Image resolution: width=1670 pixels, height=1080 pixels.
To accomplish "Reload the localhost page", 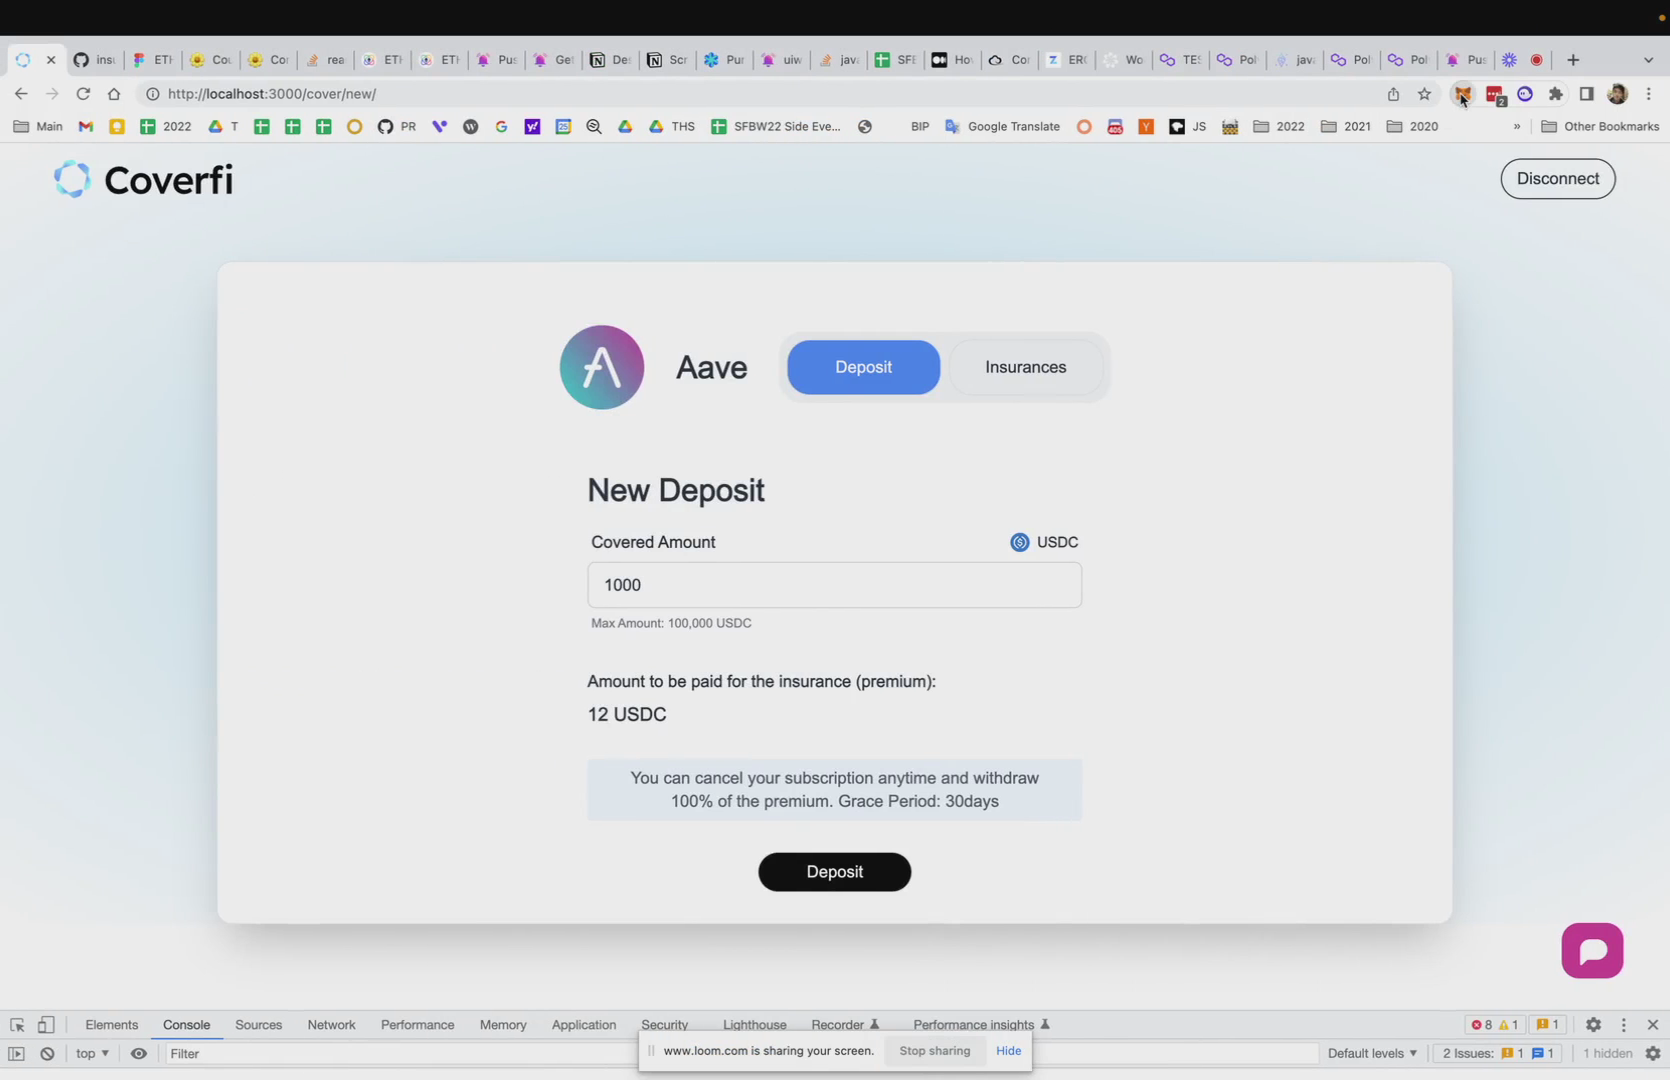I will point(83,94).
